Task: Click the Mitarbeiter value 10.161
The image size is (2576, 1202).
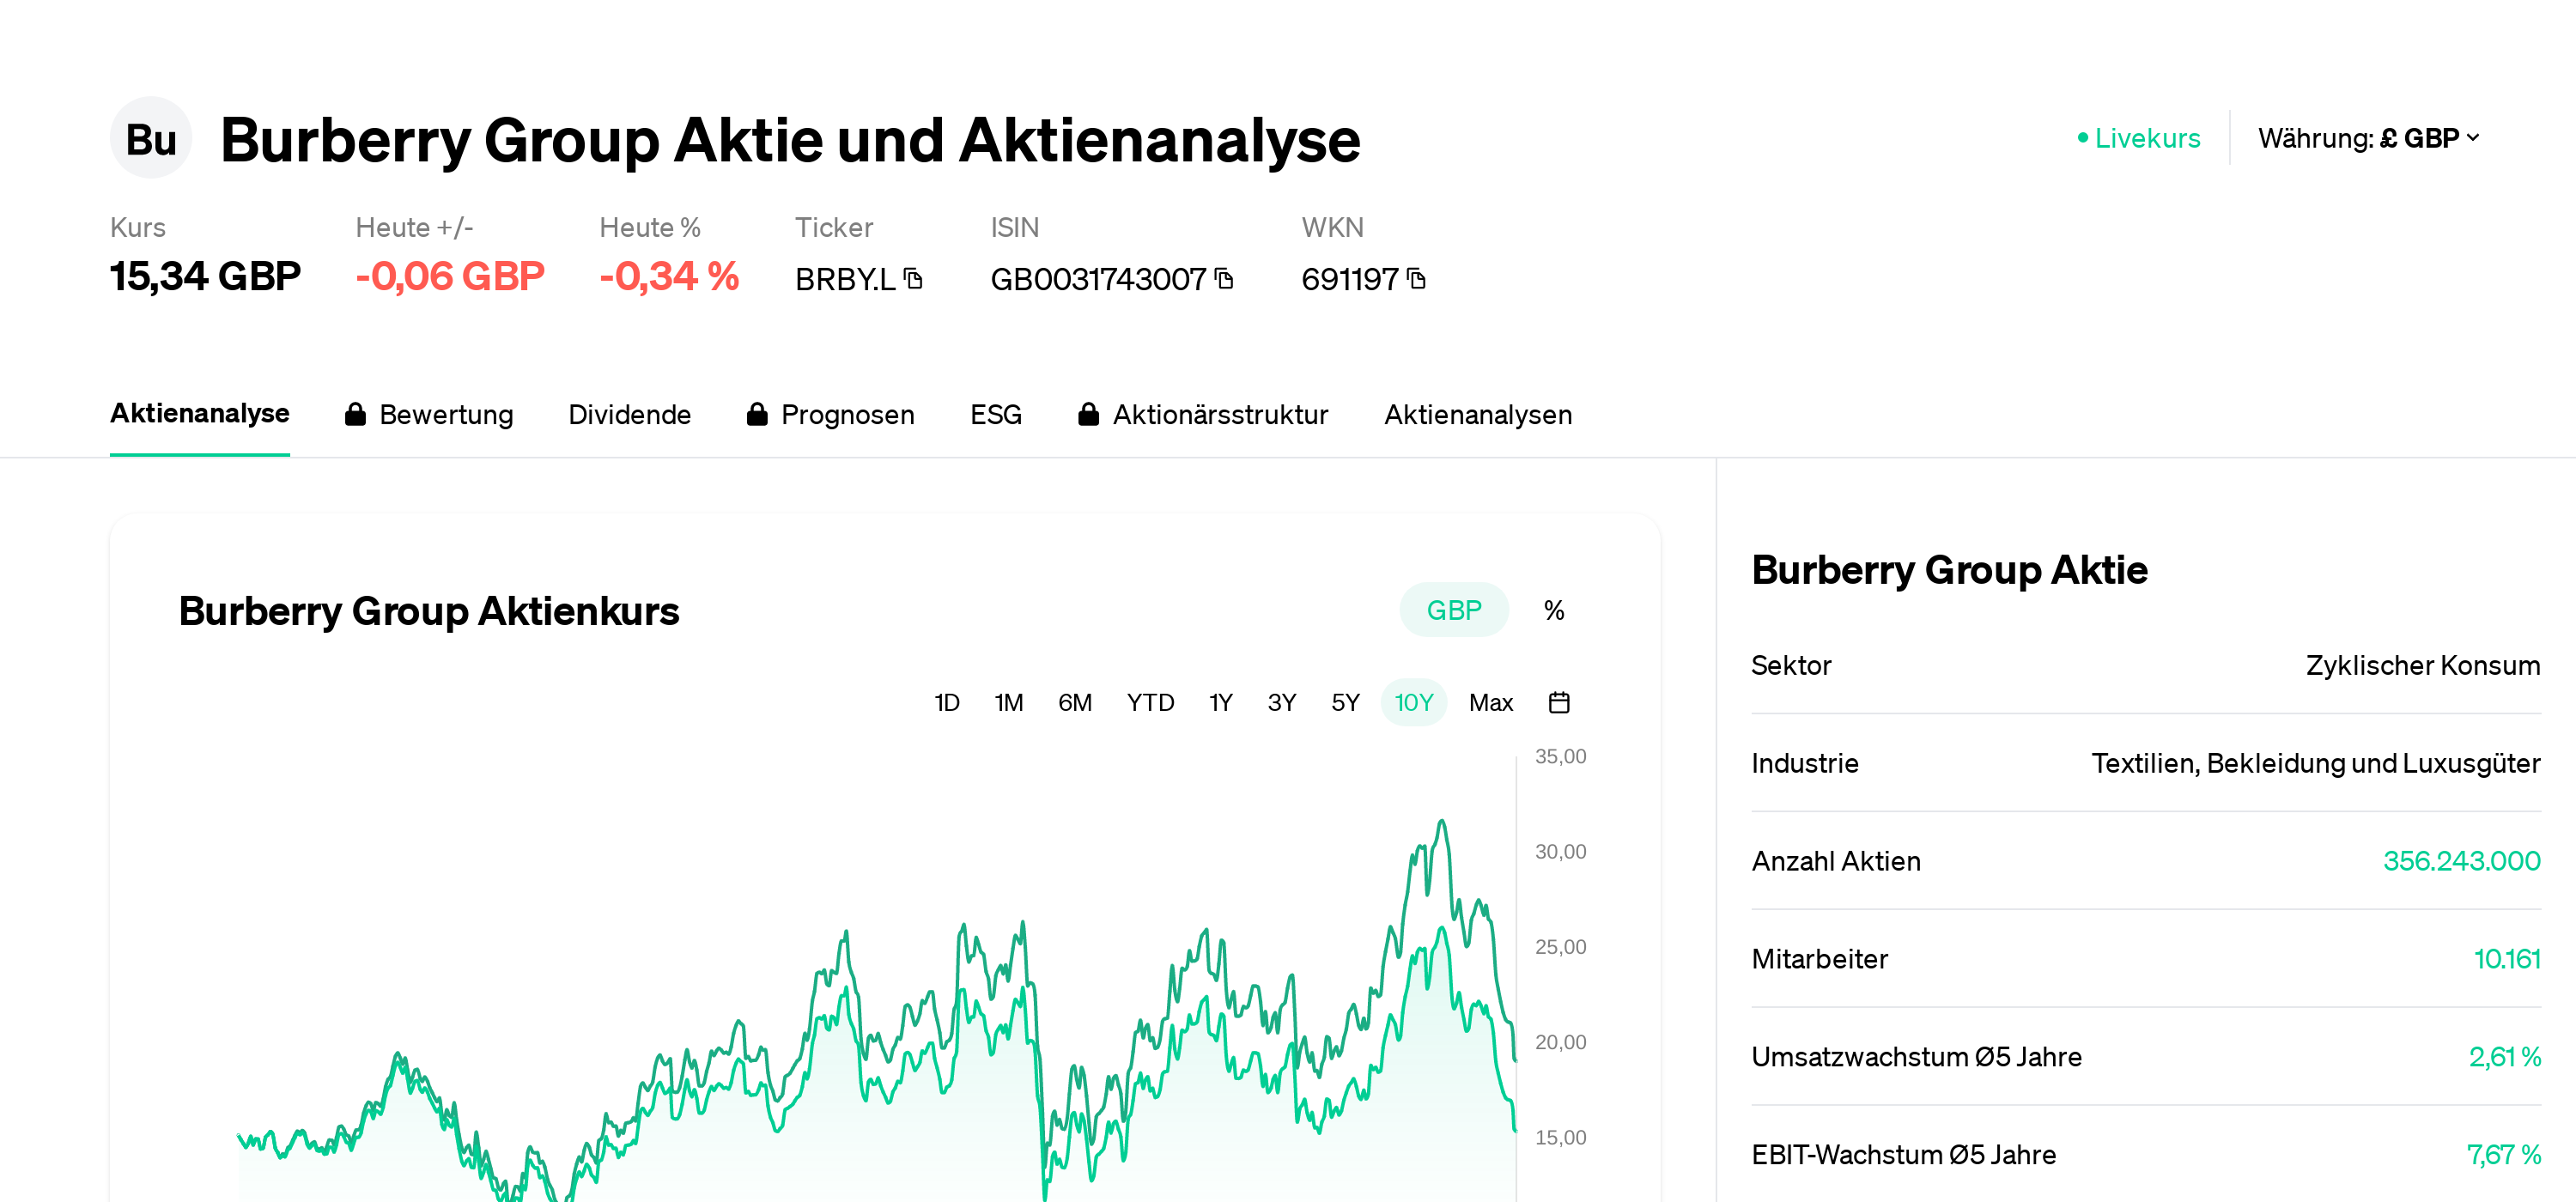Action: tap(2507, 958)
